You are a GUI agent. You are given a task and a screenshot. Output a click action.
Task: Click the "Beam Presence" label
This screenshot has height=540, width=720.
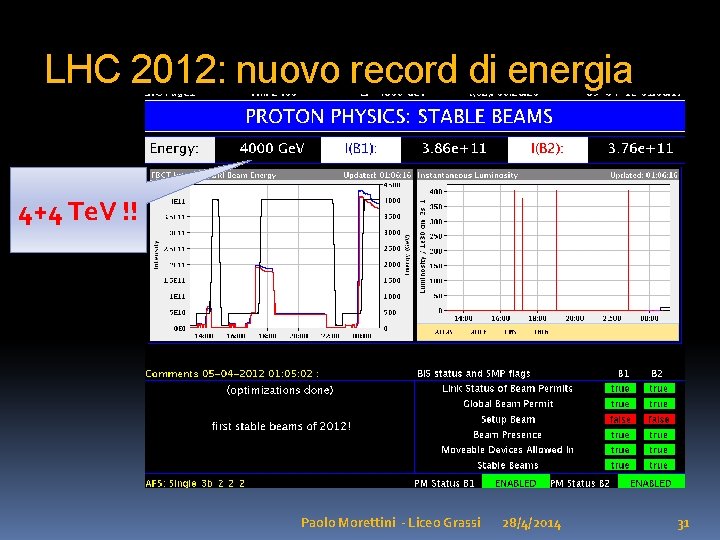click(x=507, y=434)
